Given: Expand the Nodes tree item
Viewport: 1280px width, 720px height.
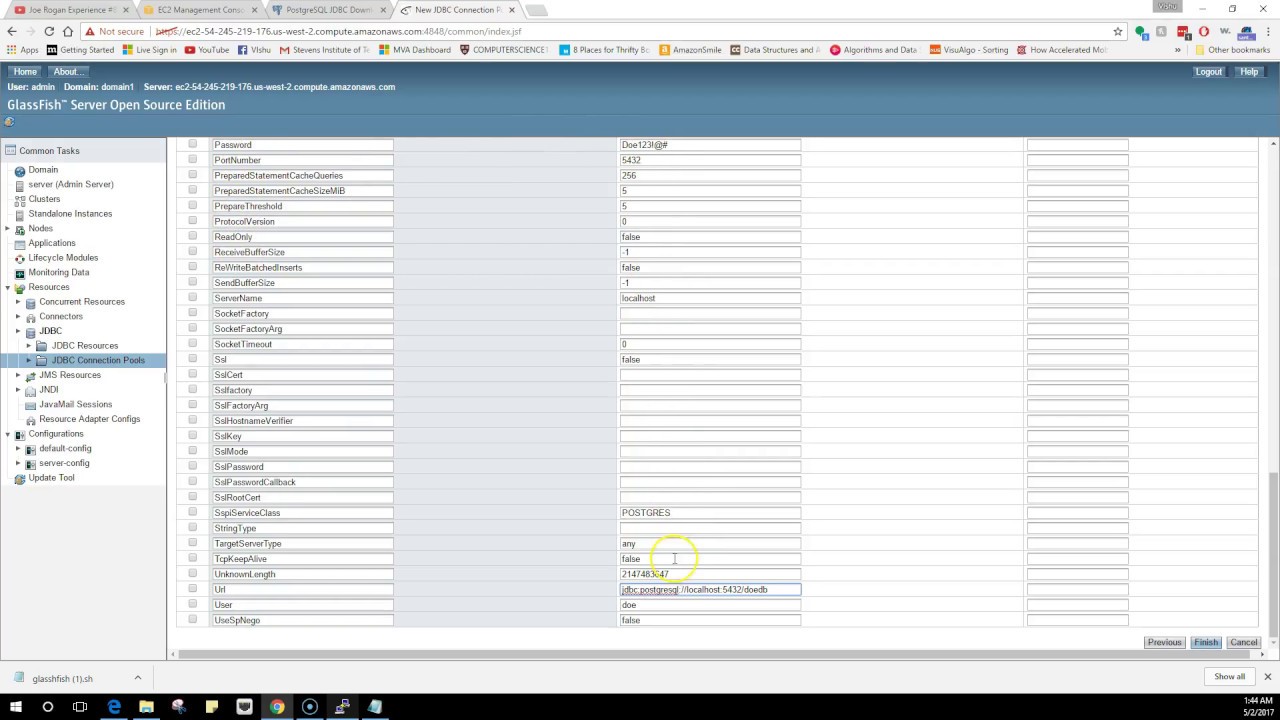Looking at the screenshot, I should click(8, 229).
